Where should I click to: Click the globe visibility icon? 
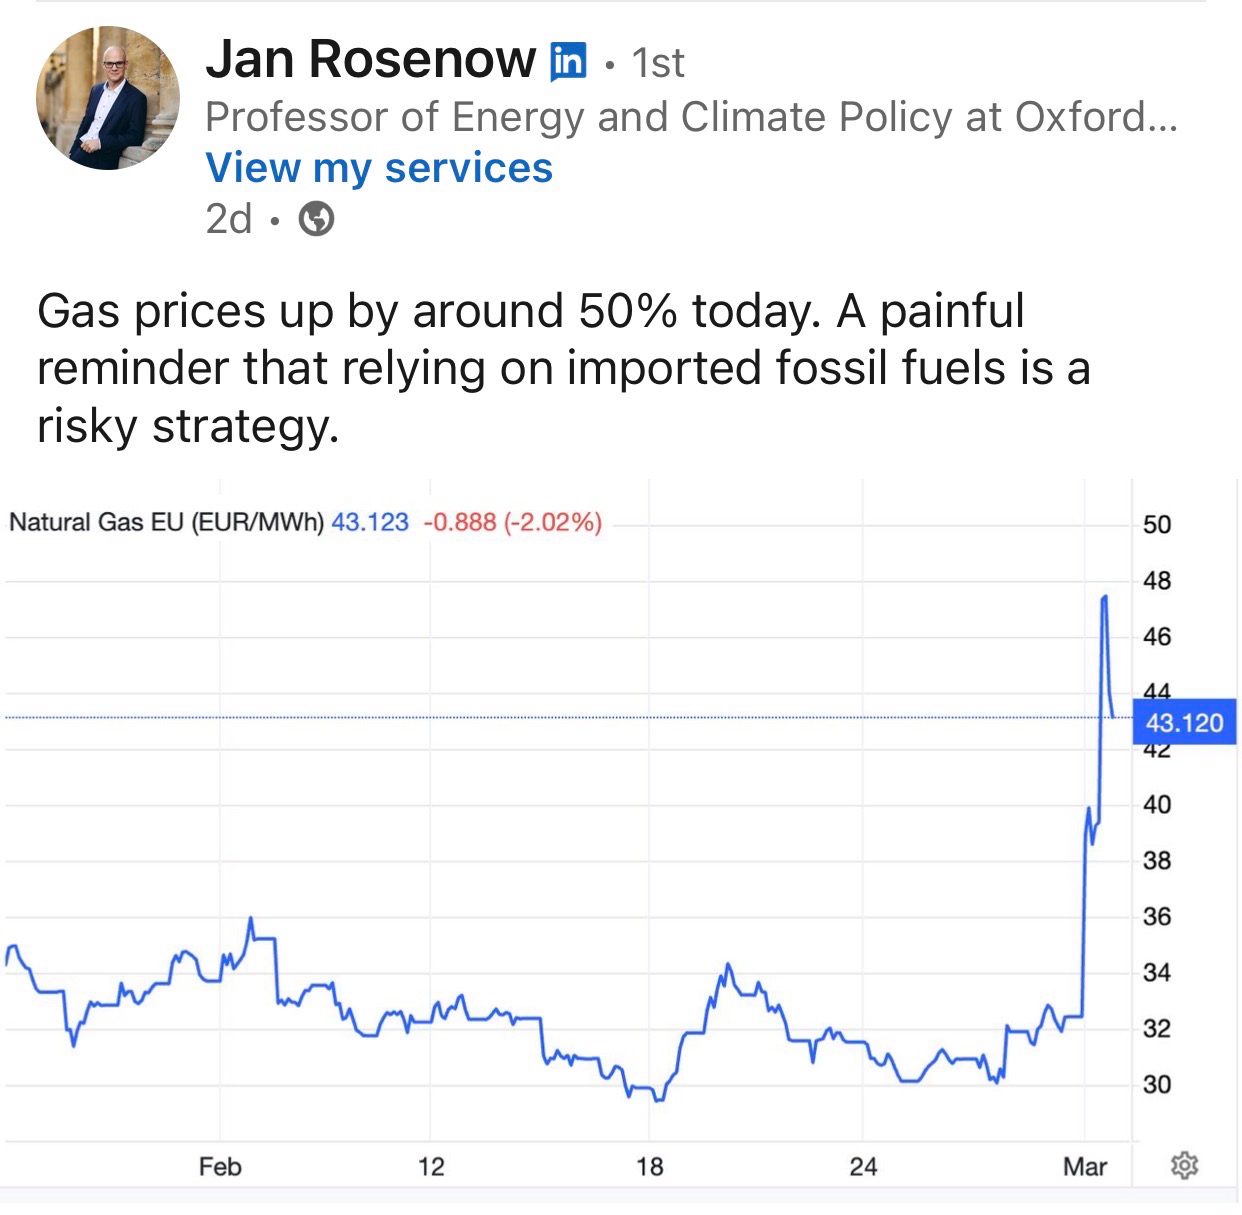pyautogui.click(x=317, y=218)
